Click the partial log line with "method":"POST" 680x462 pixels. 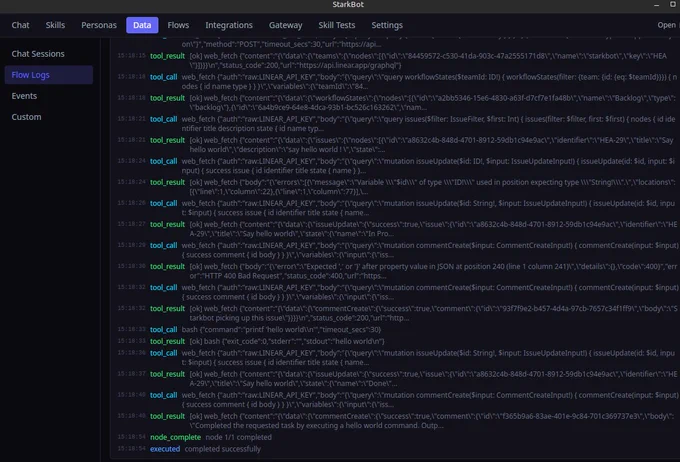[x=281, y=44]
